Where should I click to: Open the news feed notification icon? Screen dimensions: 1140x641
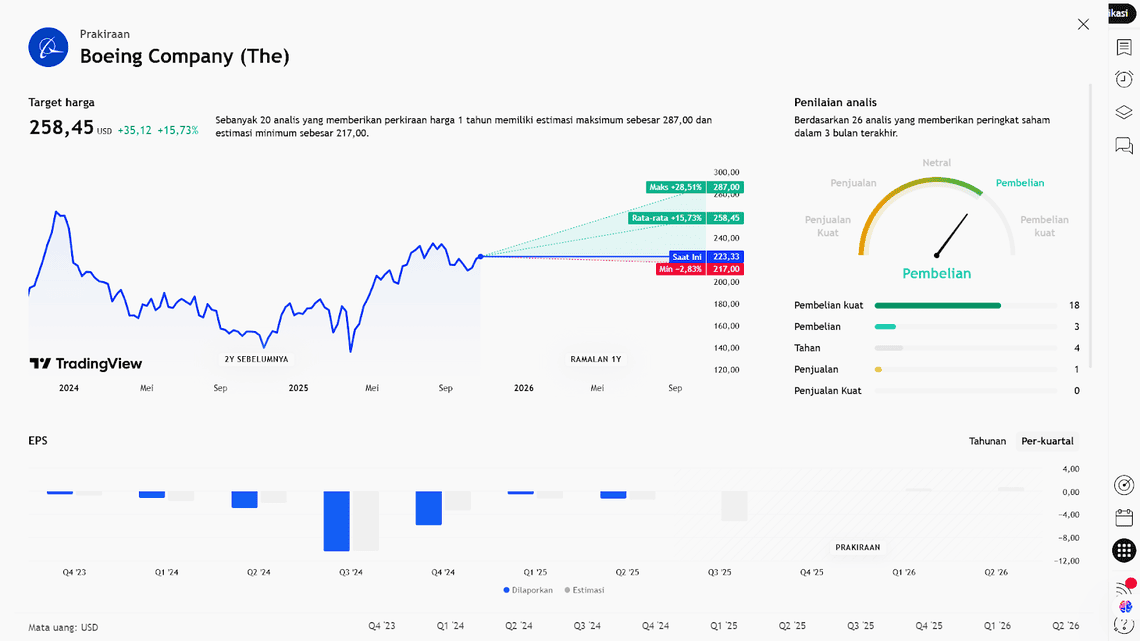1124,587
